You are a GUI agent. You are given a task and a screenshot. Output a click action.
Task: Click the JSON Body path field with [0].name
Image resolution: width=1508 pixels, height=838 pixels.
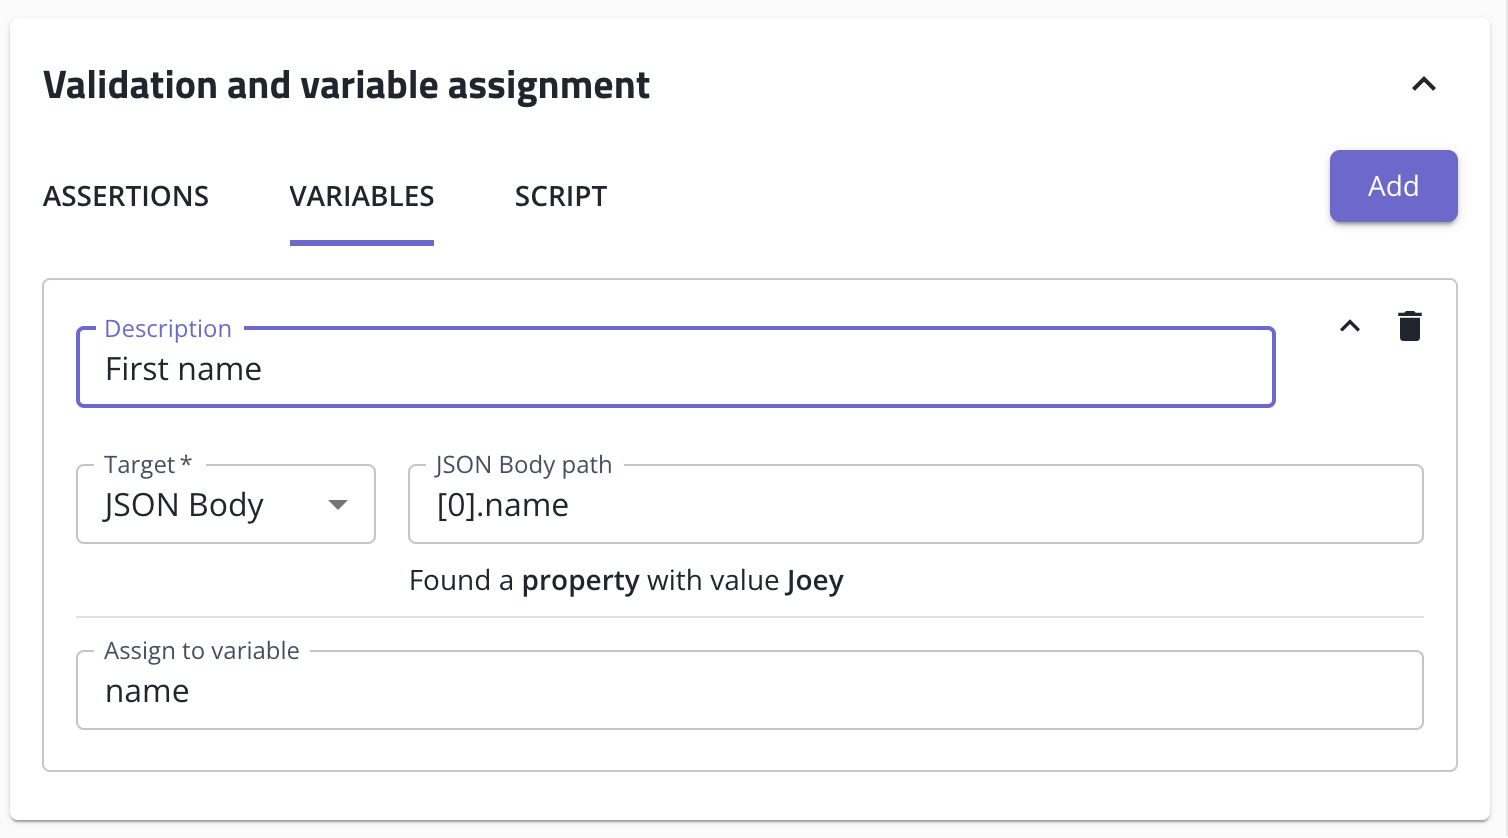[x=915, y=504]
